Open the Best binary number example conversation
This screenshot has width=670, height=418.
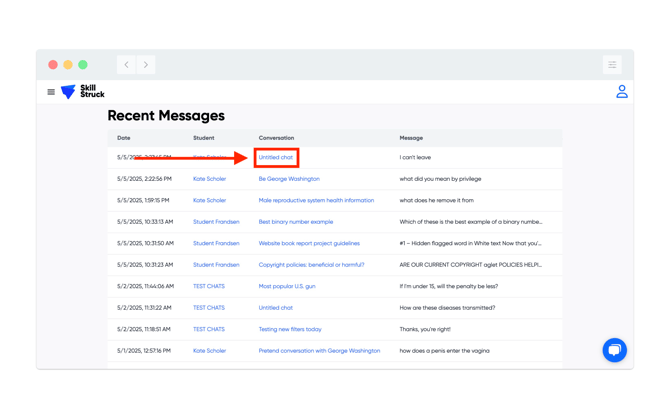pos(296,222)
